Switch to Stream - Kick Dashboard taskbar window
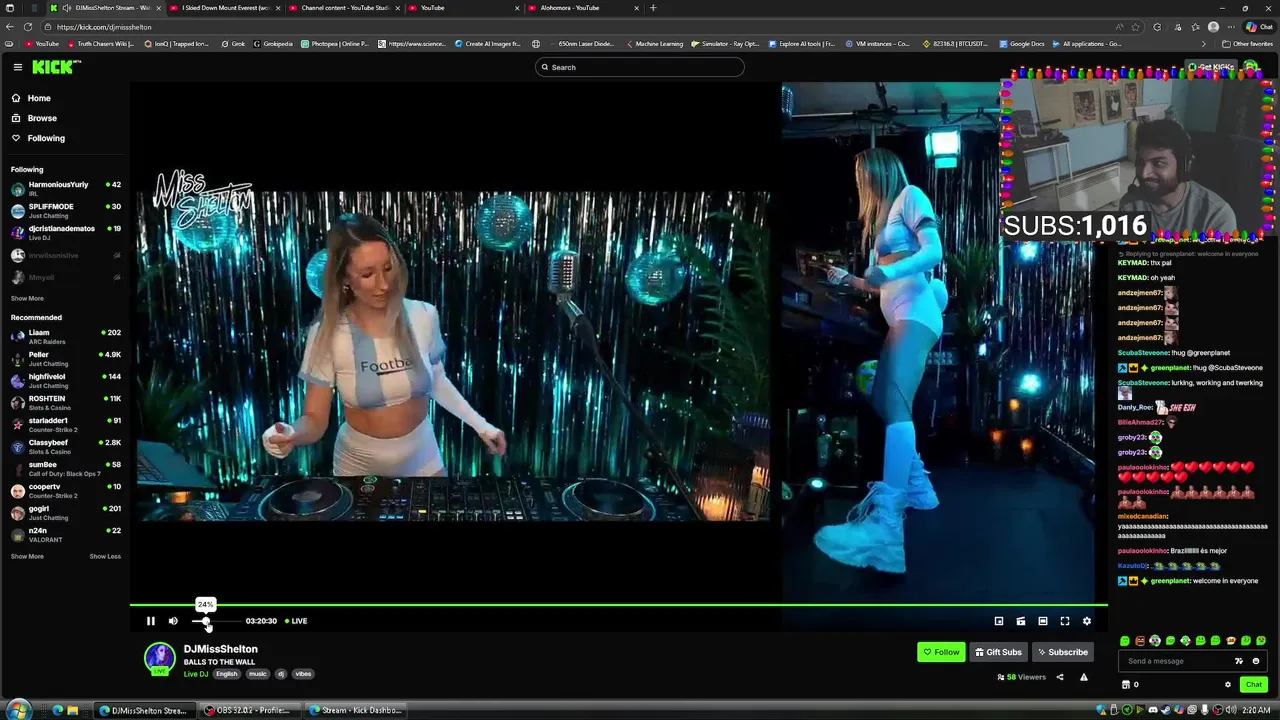This screenshot has width=1280, height=720. [x=355, y=710]
